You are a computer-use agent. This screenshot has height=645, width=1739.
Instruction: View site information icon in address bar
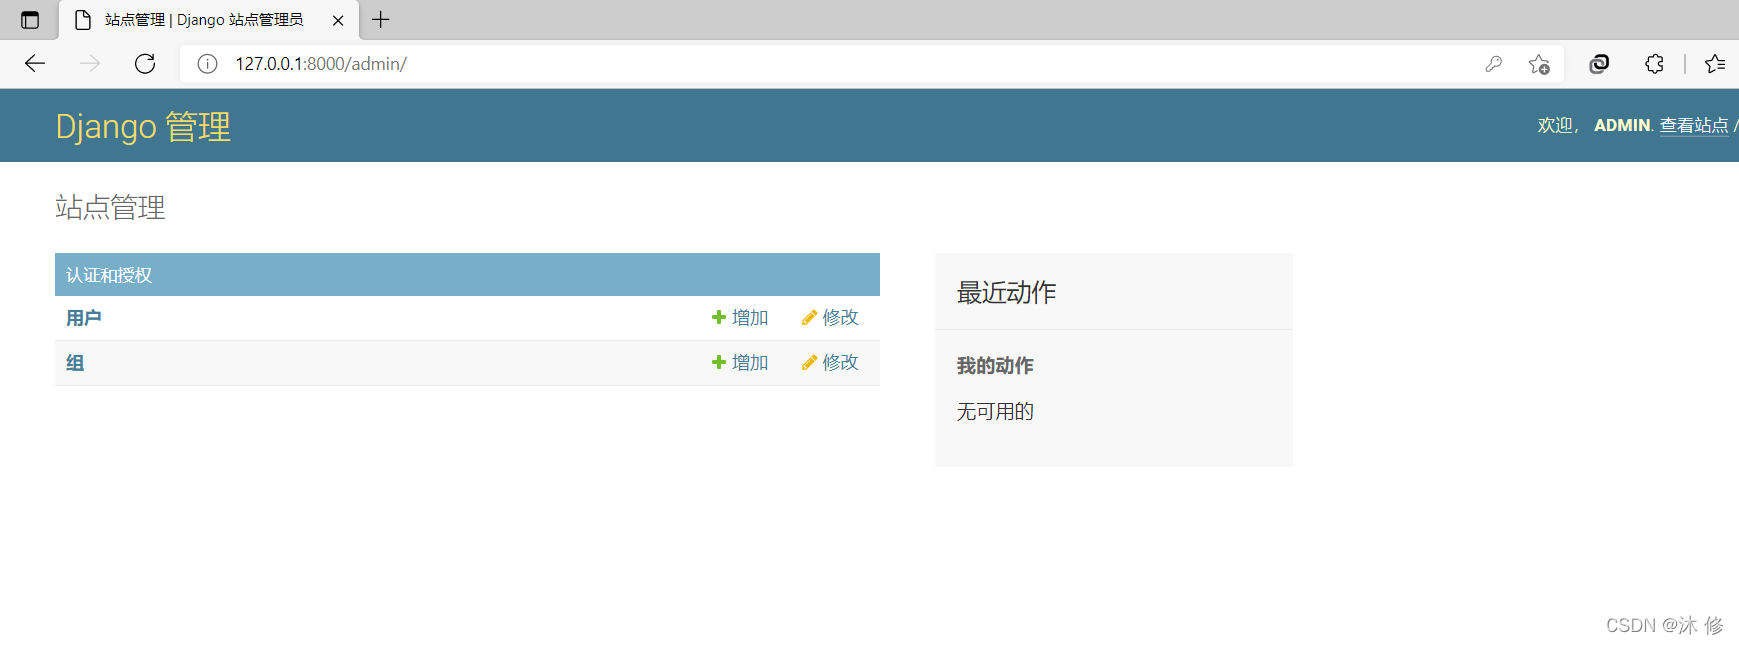207,64
